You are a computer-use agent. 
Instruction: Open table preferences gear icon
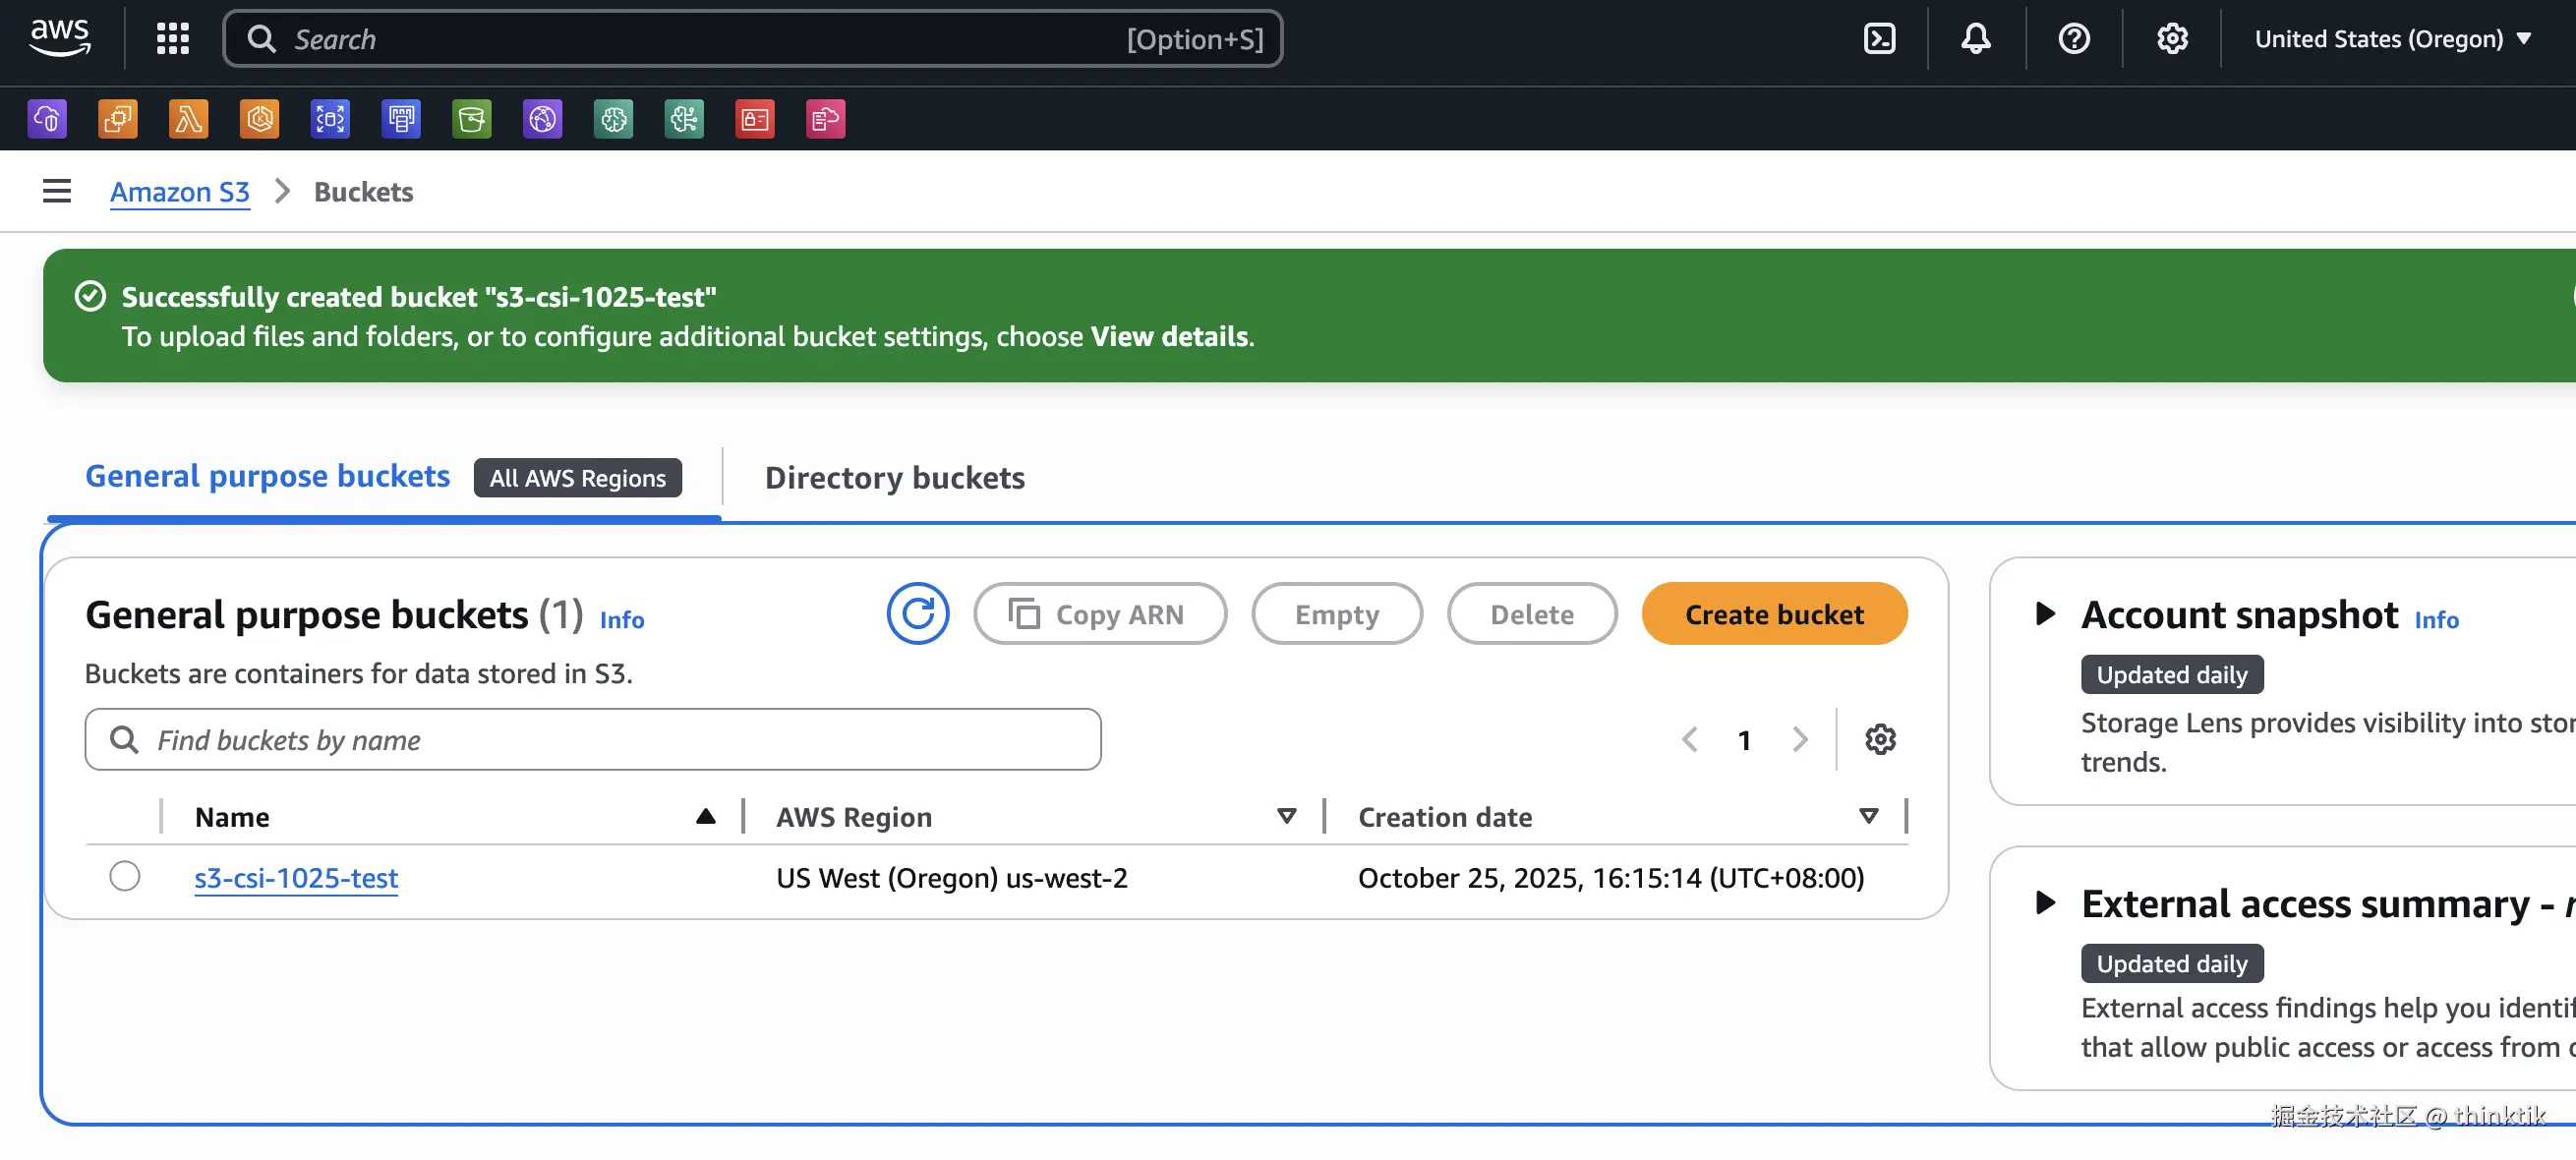coord(1880,740)
